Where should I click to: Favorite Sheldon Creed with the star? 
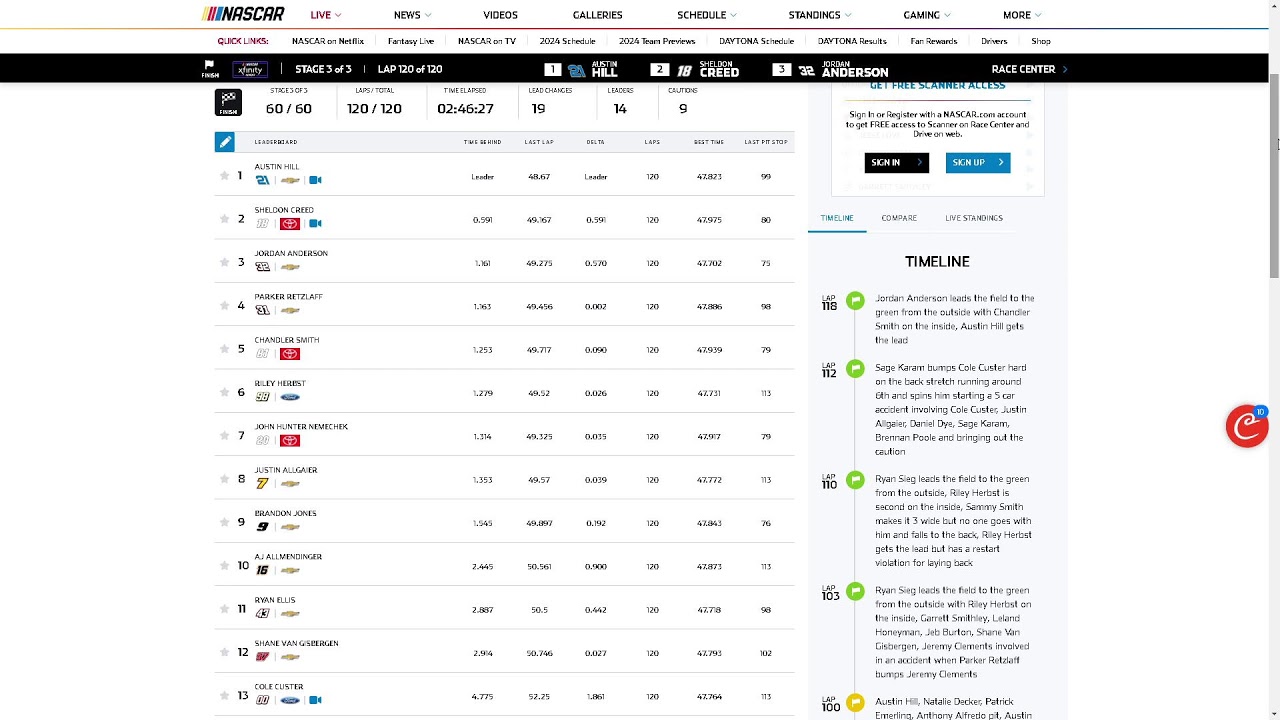[224, 219]
